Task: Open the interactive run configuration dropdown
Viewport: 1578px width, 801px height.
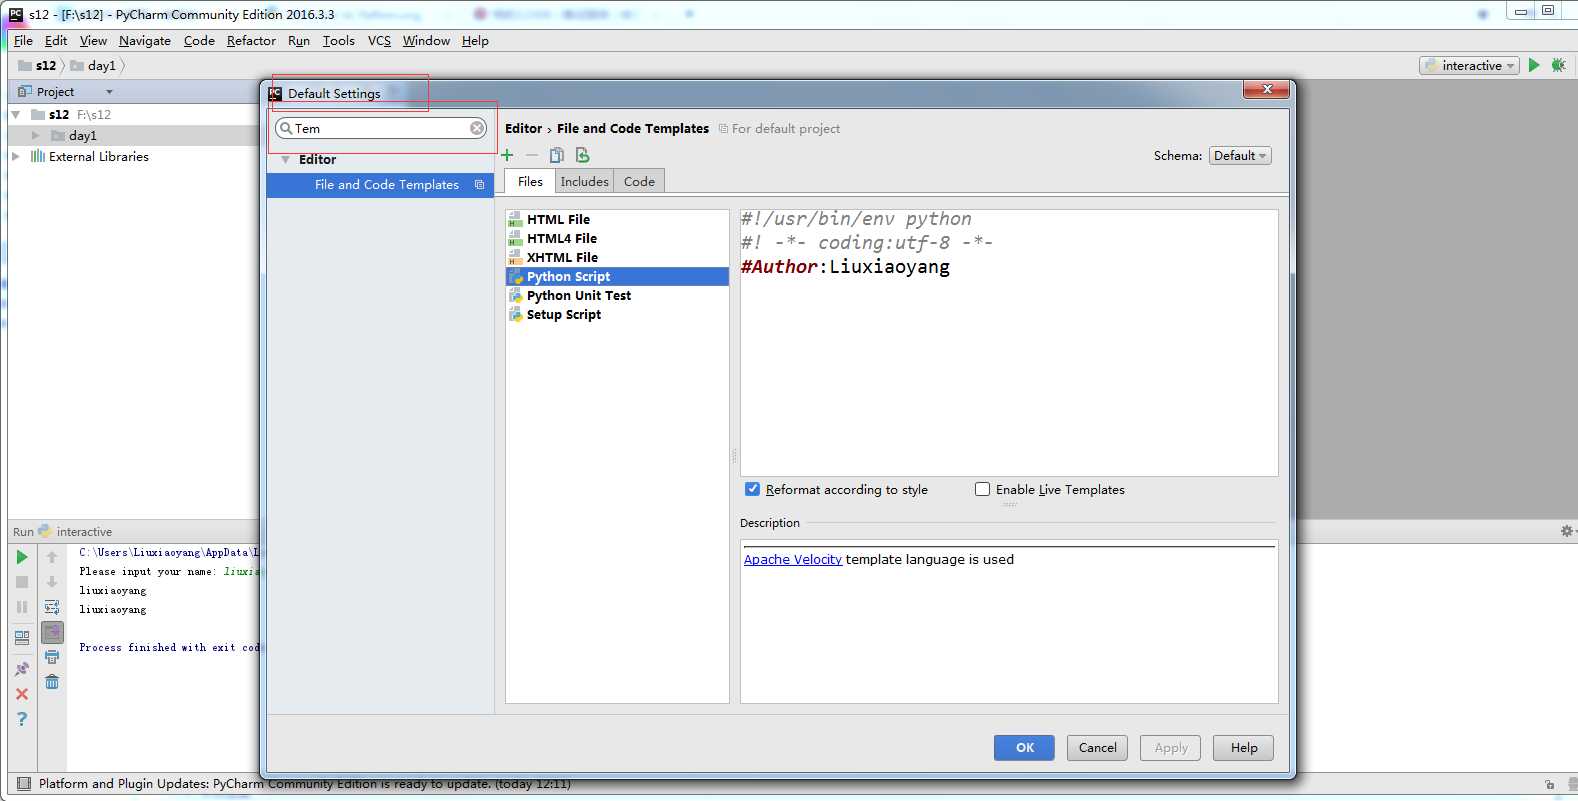Action: coord(1469,65)
